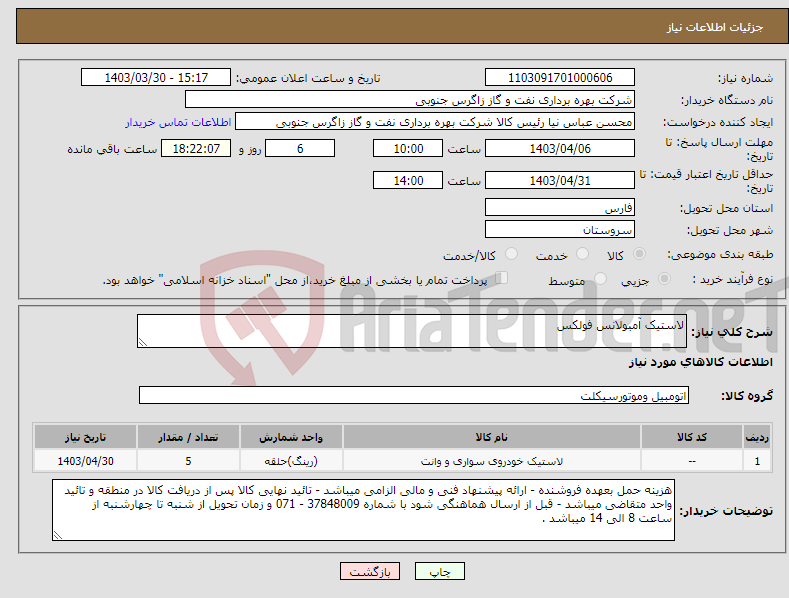Click the اطلاعات کالاهای مورد نیاز section heading
Viewport: 789px width, 598px height.
click(x=700, y=362)
